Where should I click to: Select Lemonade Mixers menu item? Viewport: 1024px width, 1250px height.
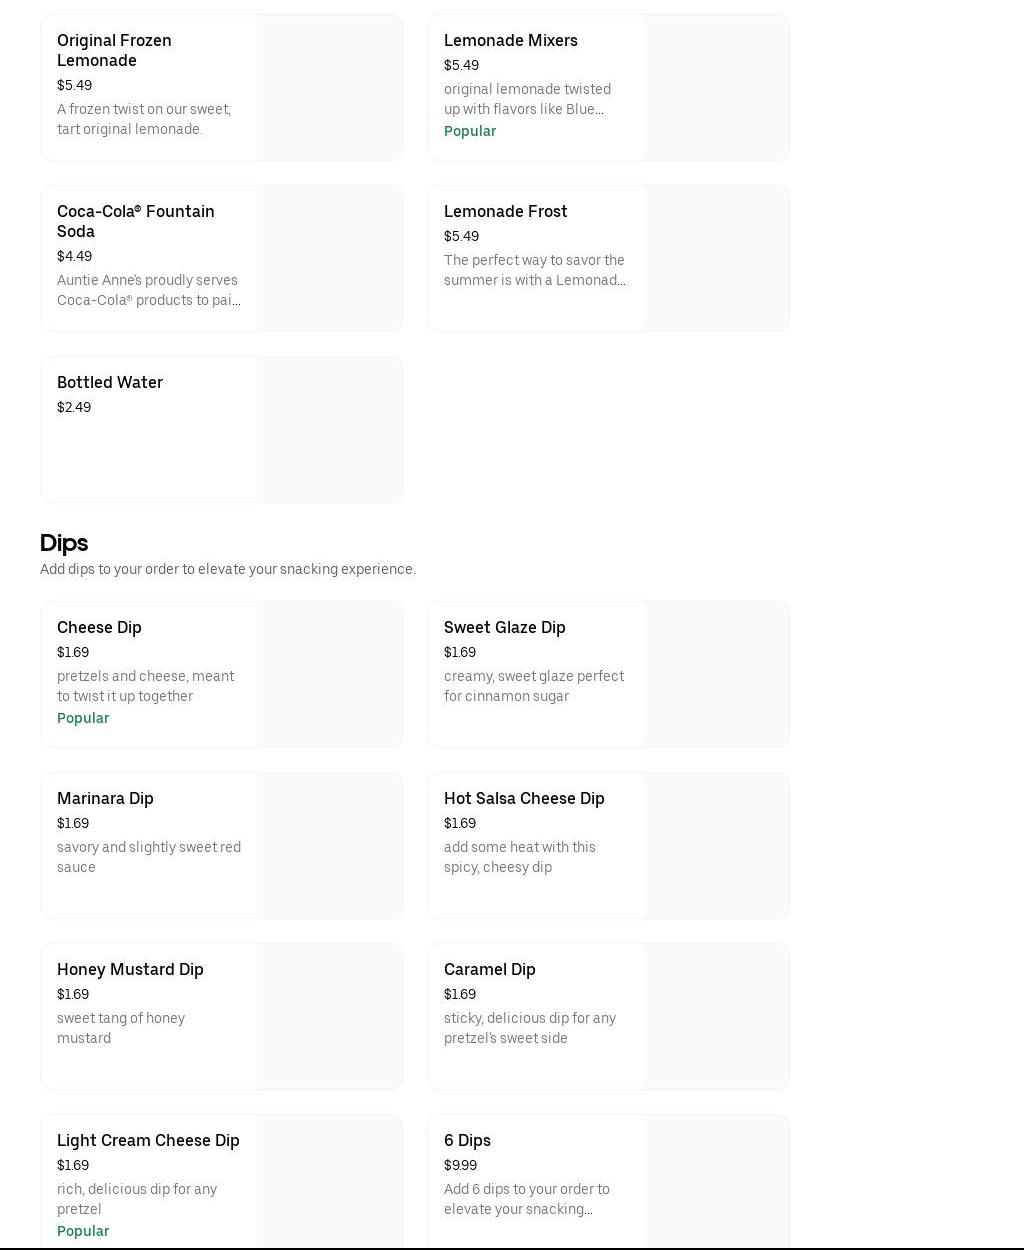coord(510,41)
